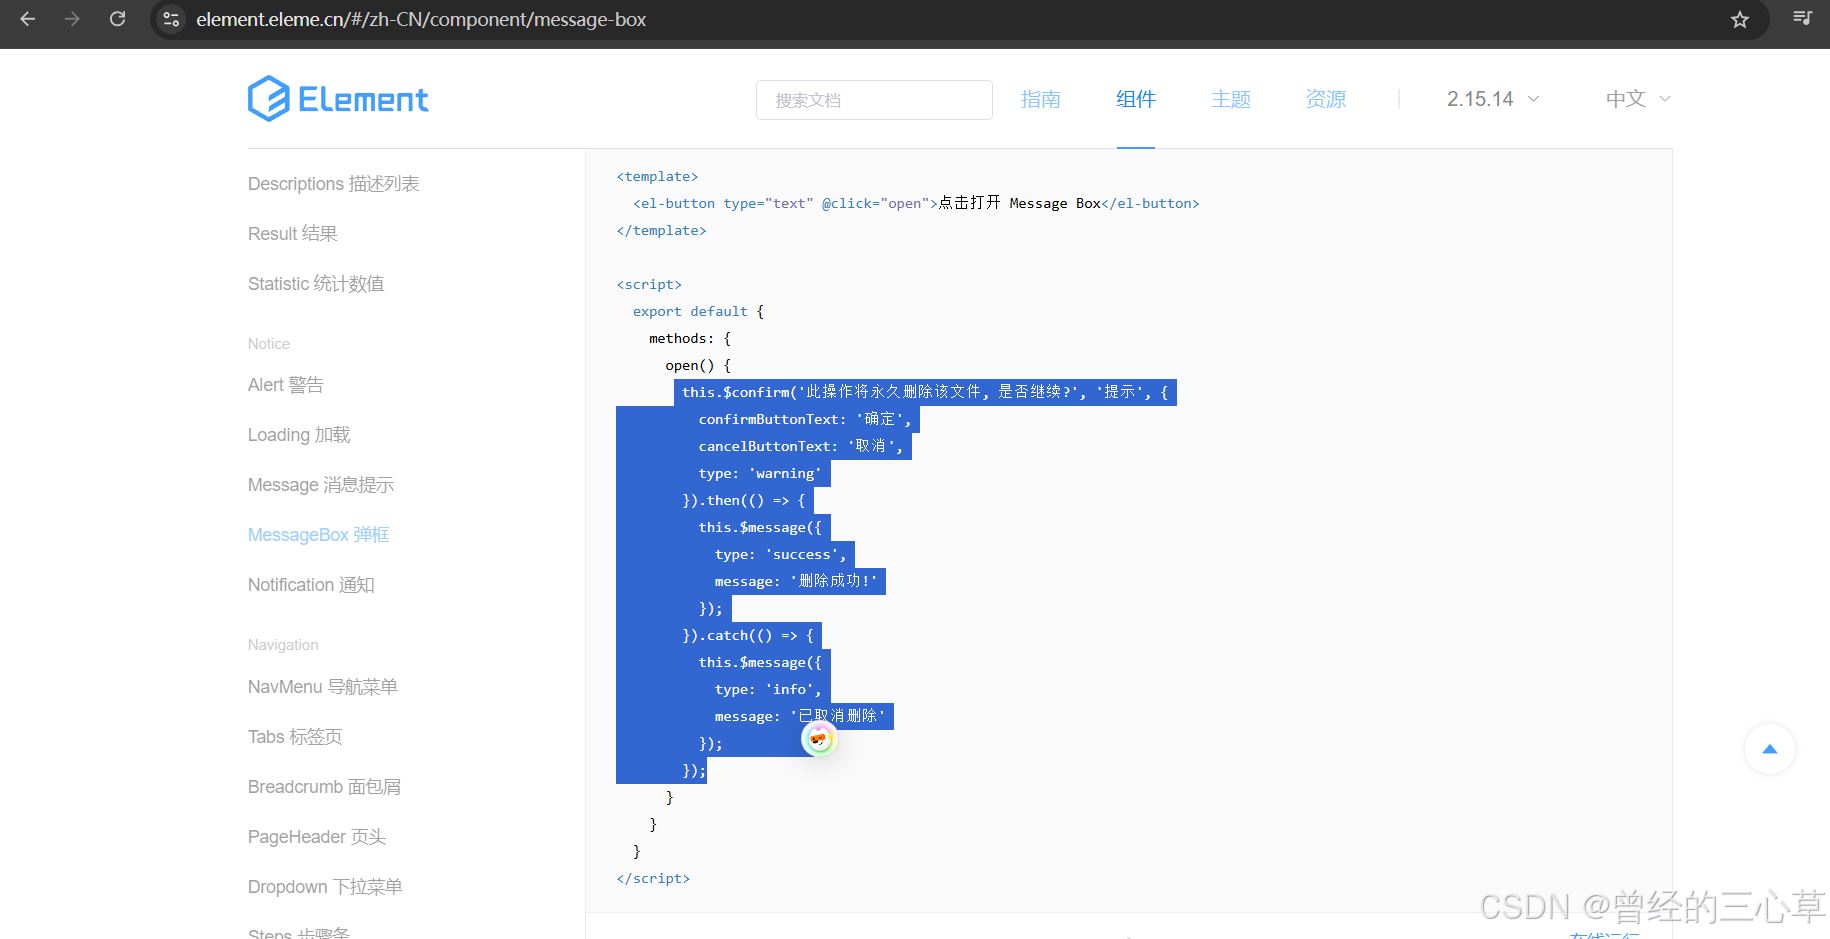Image resolution: width=1830 pixels, height=939 pixels.
Task: Click the '}).then(() => {' code line
Action: pos(744,501)
